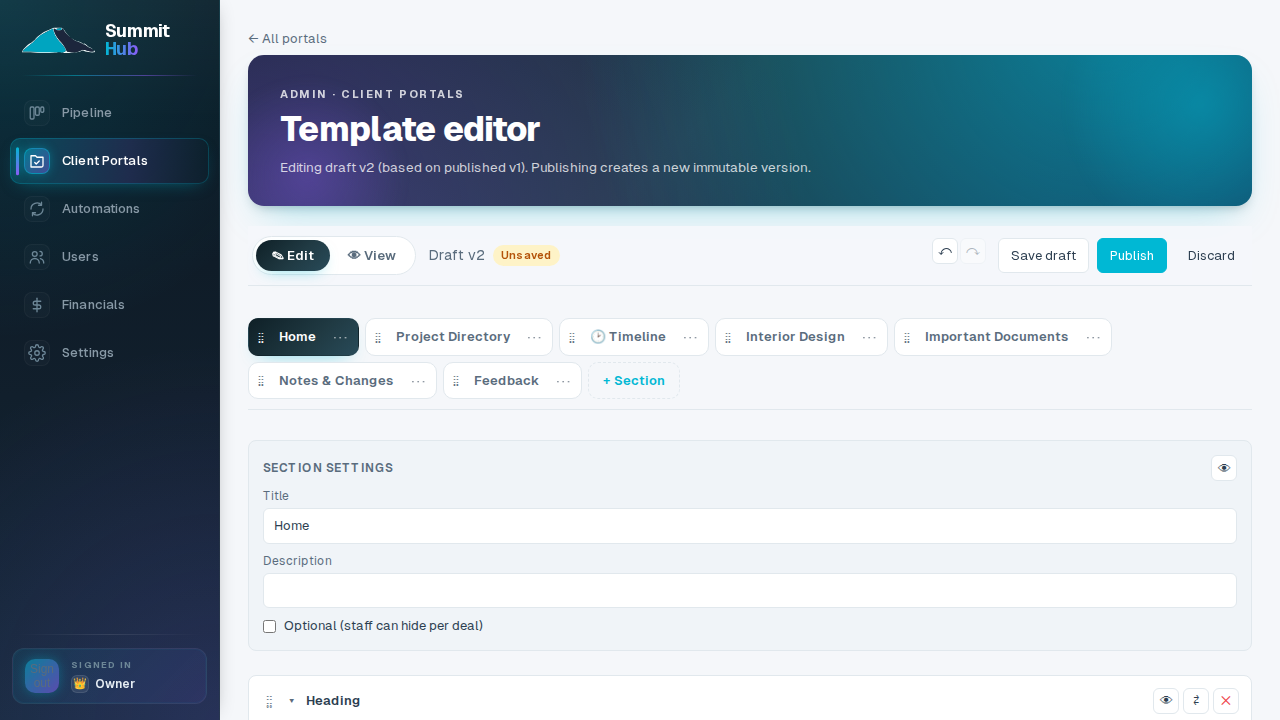
Task: Undo the last change
Action: pos(945,251)
